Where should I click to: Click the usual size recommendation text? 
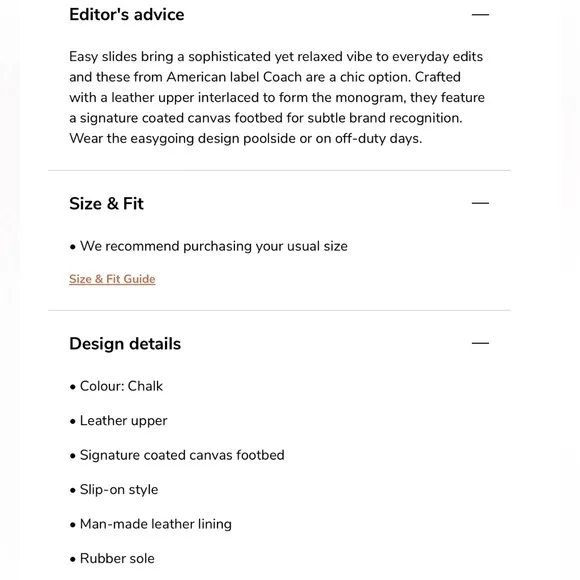(209, 246)
